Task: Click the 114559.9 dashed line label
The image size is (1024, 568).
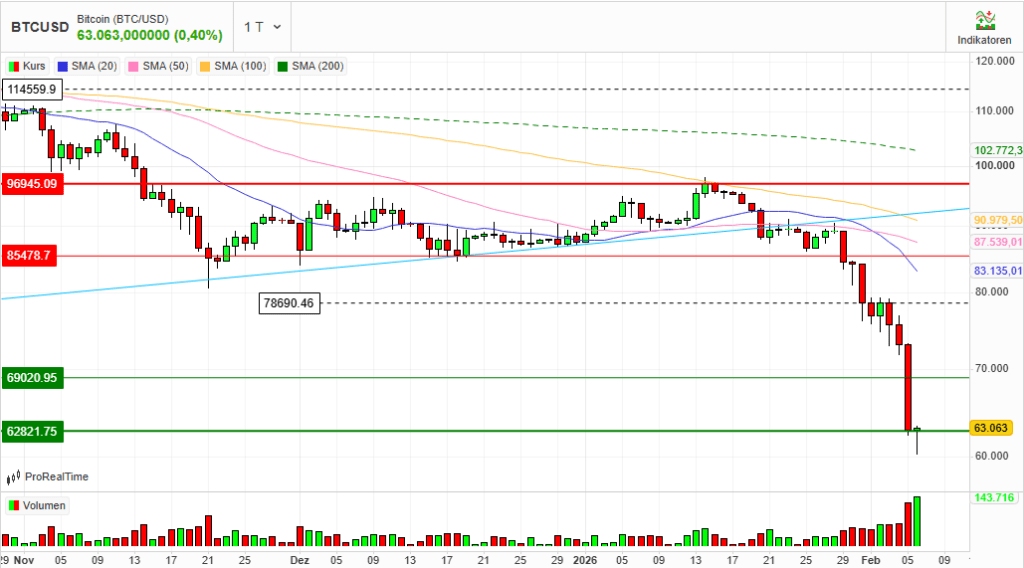Action: click(x=32, y=89)
